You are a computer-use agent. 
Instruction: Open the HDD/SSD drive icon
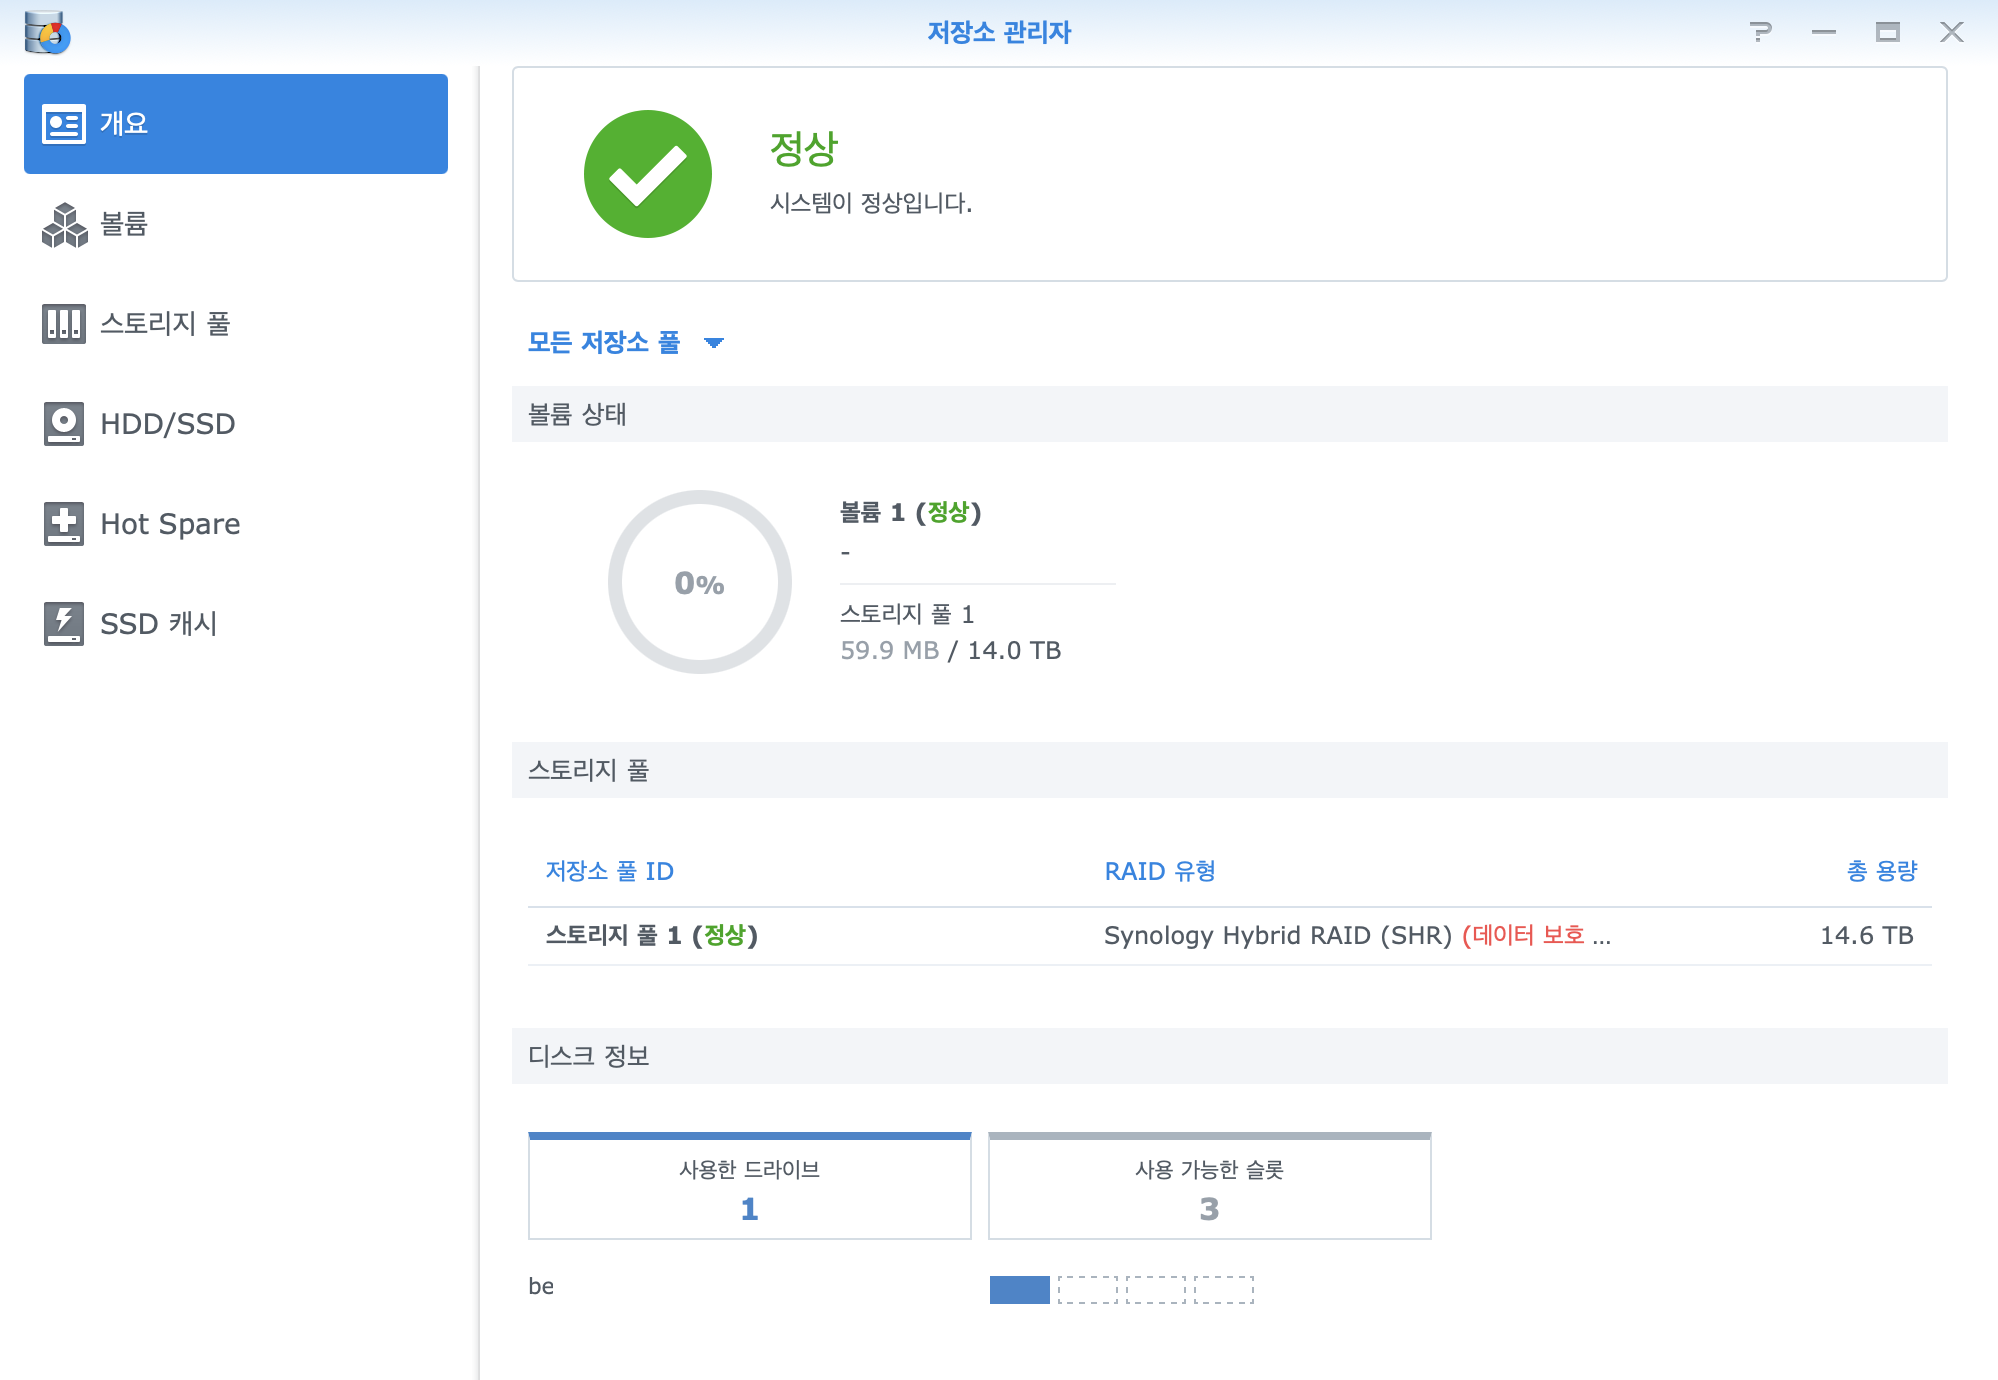(64, 424)
